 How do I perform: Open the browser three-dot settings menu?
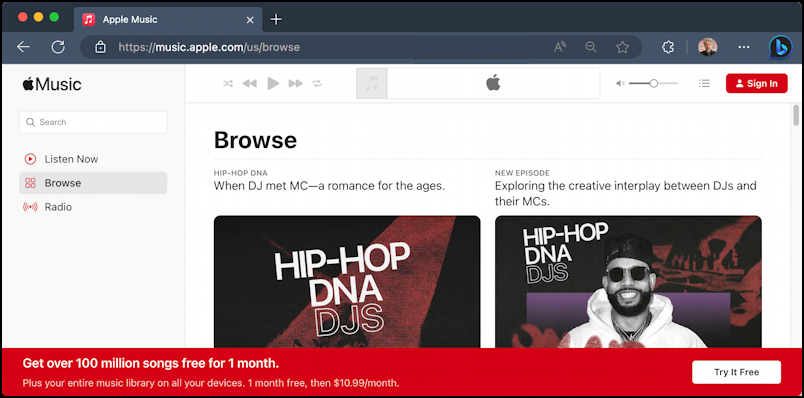[x=744, y=47]
